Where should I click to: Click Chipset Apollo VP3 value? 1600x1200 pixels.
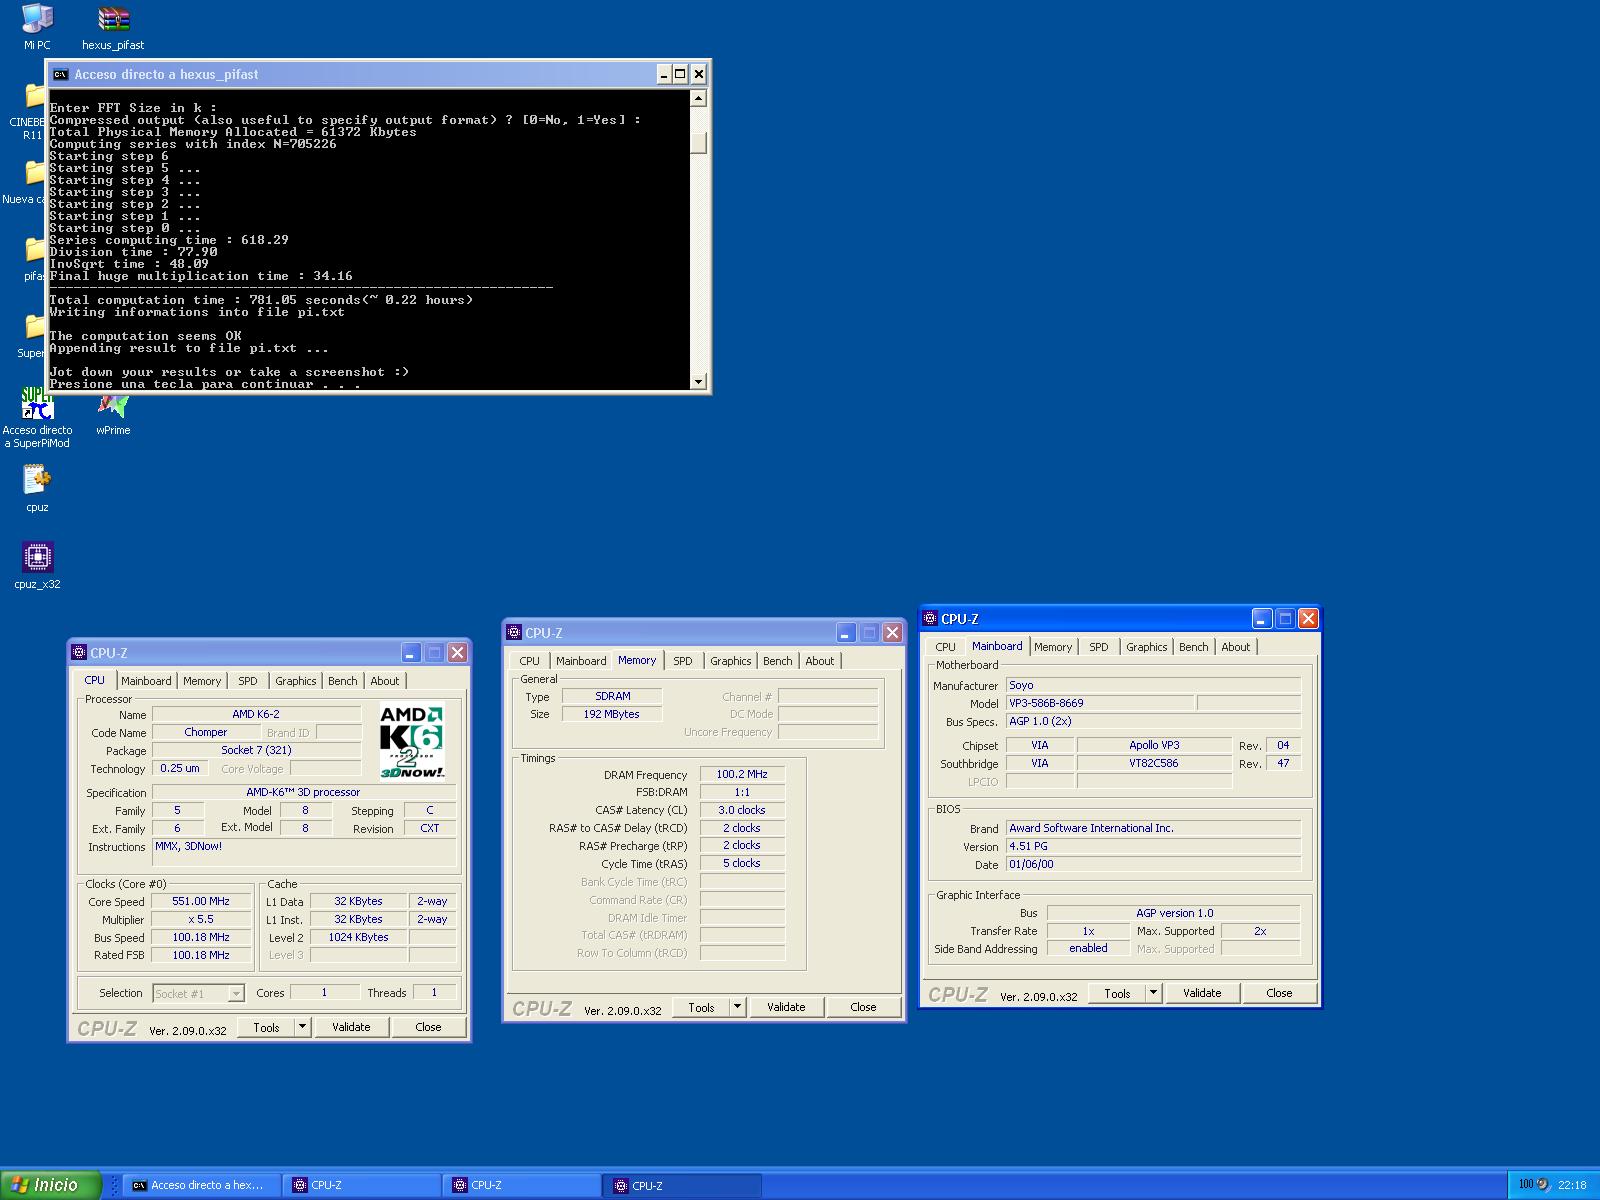(x=1155, y=745)
